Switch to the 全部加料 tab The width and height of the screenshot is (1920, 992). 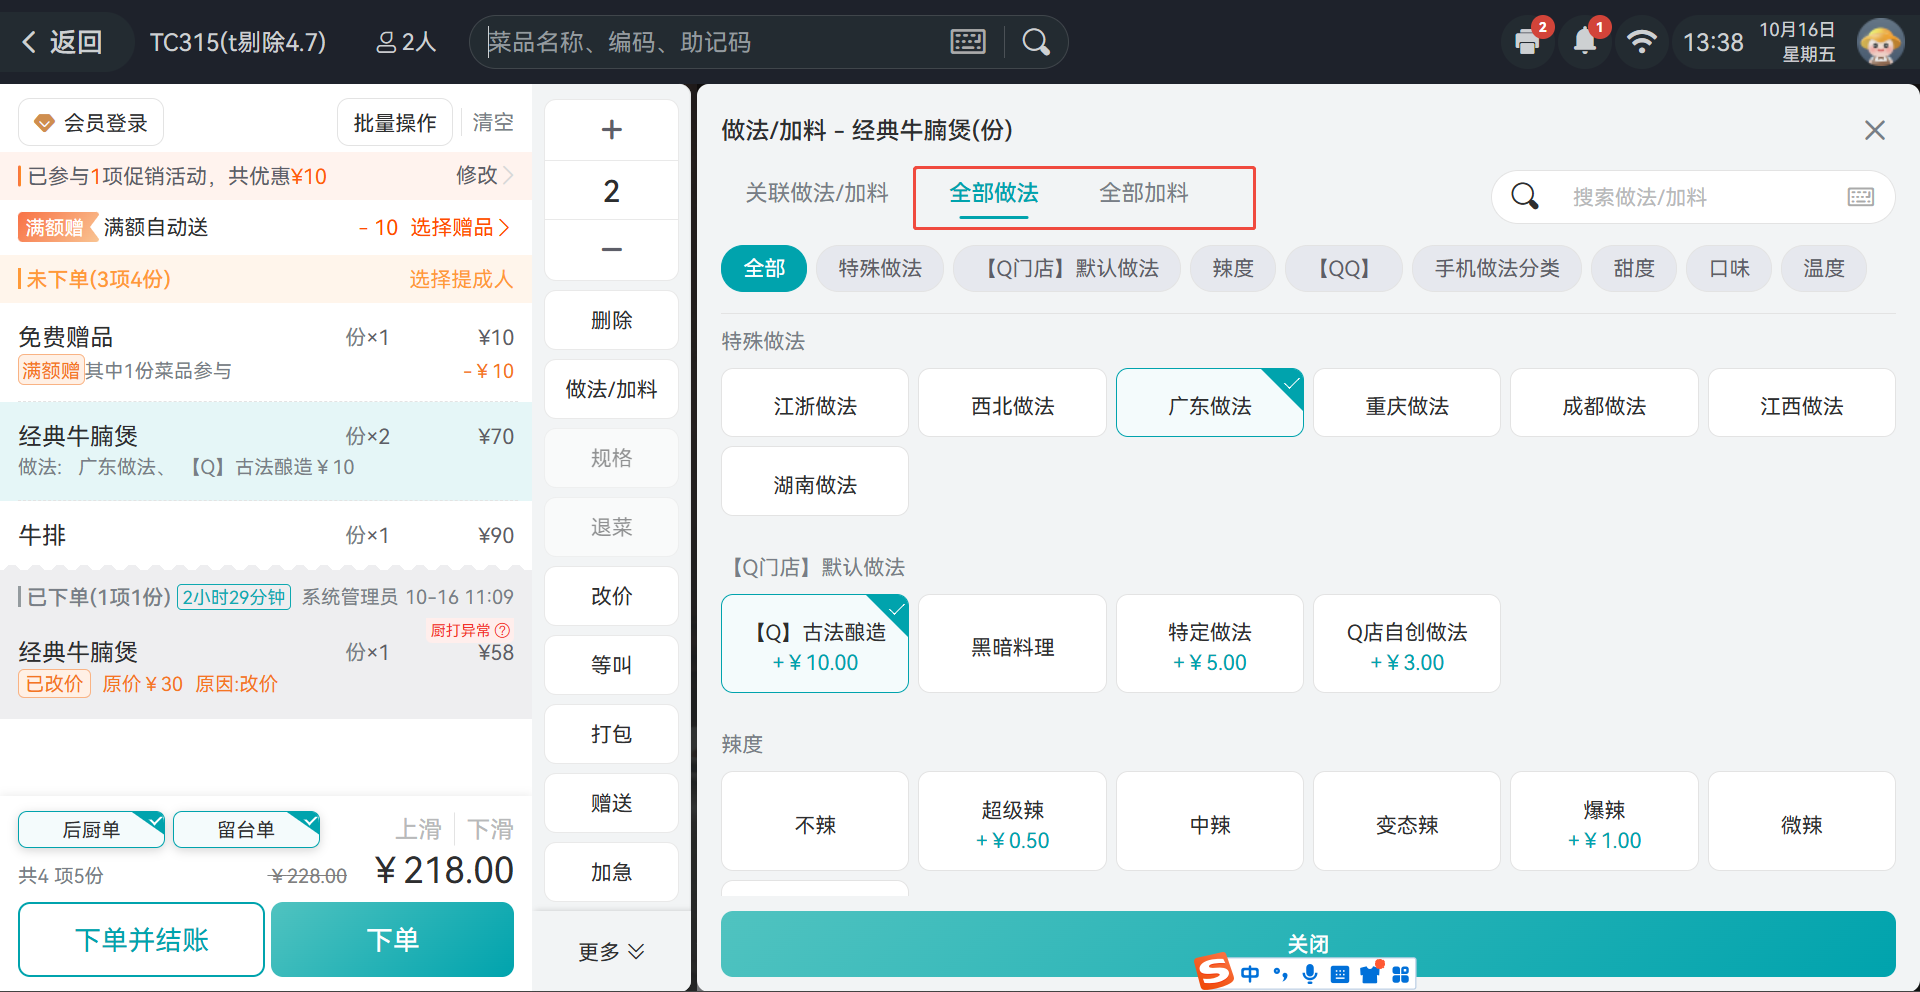pyautogui.click(x=1144, y=193)
